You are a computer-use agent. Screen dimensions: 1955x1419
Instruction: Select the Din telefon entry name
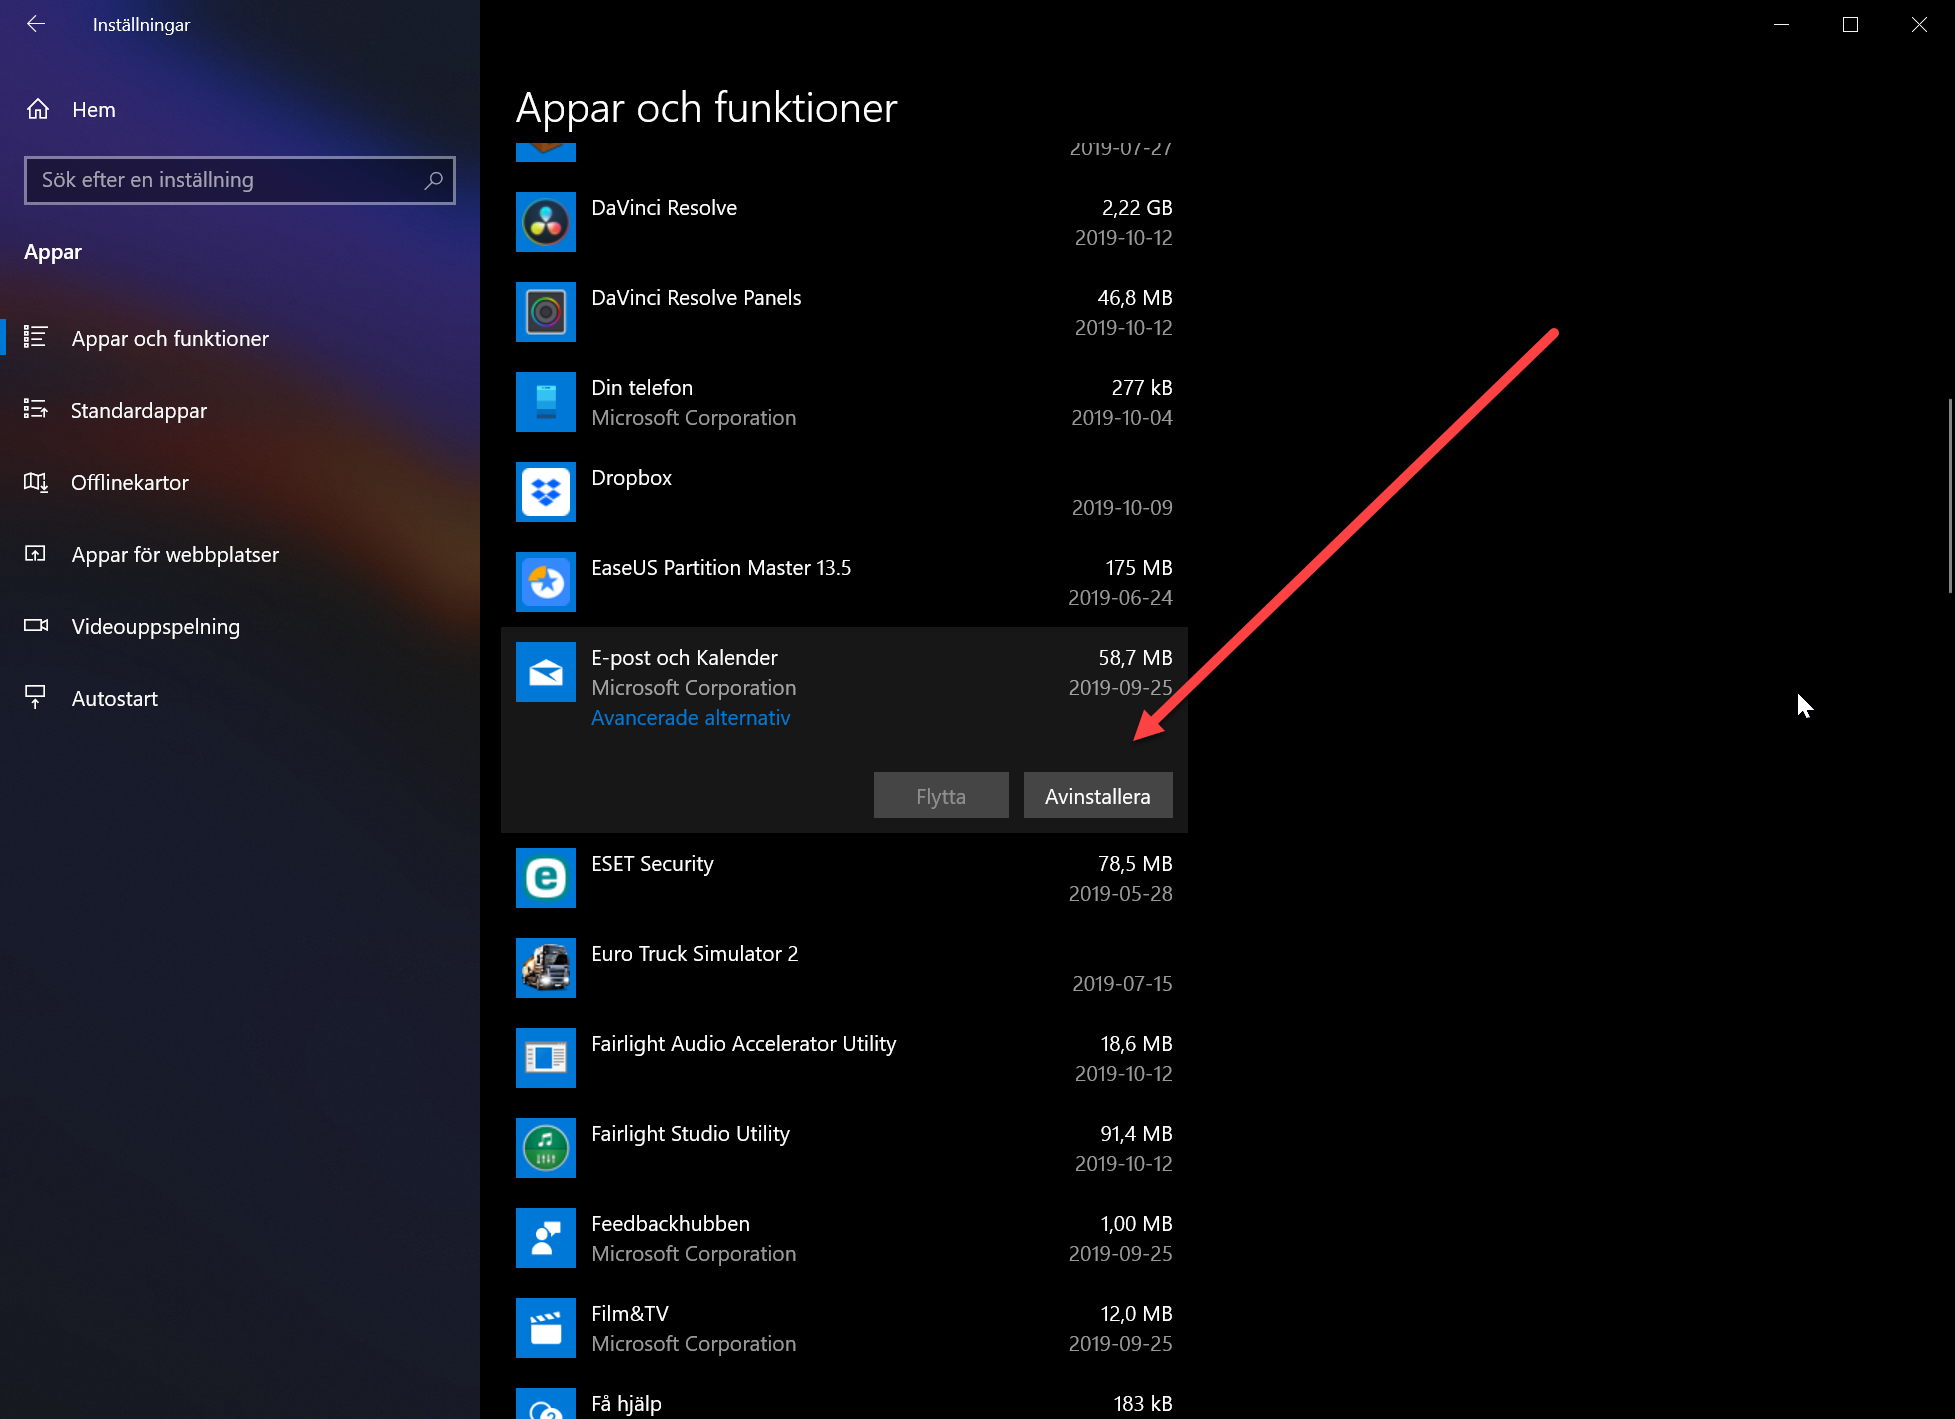tap(642, 388)
